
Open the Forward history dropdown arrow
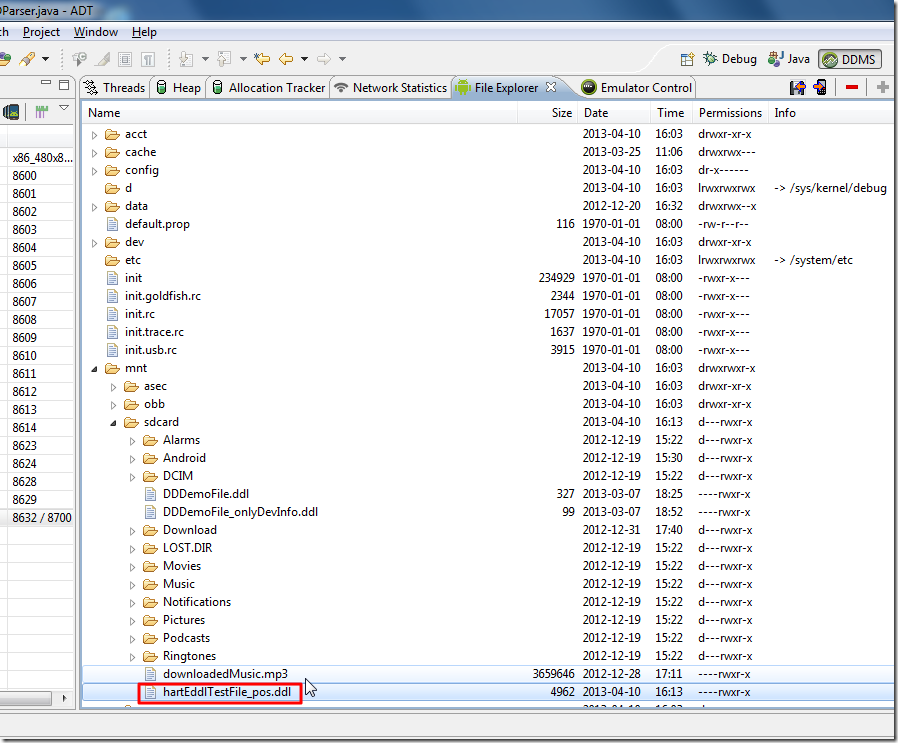[342, 59]
